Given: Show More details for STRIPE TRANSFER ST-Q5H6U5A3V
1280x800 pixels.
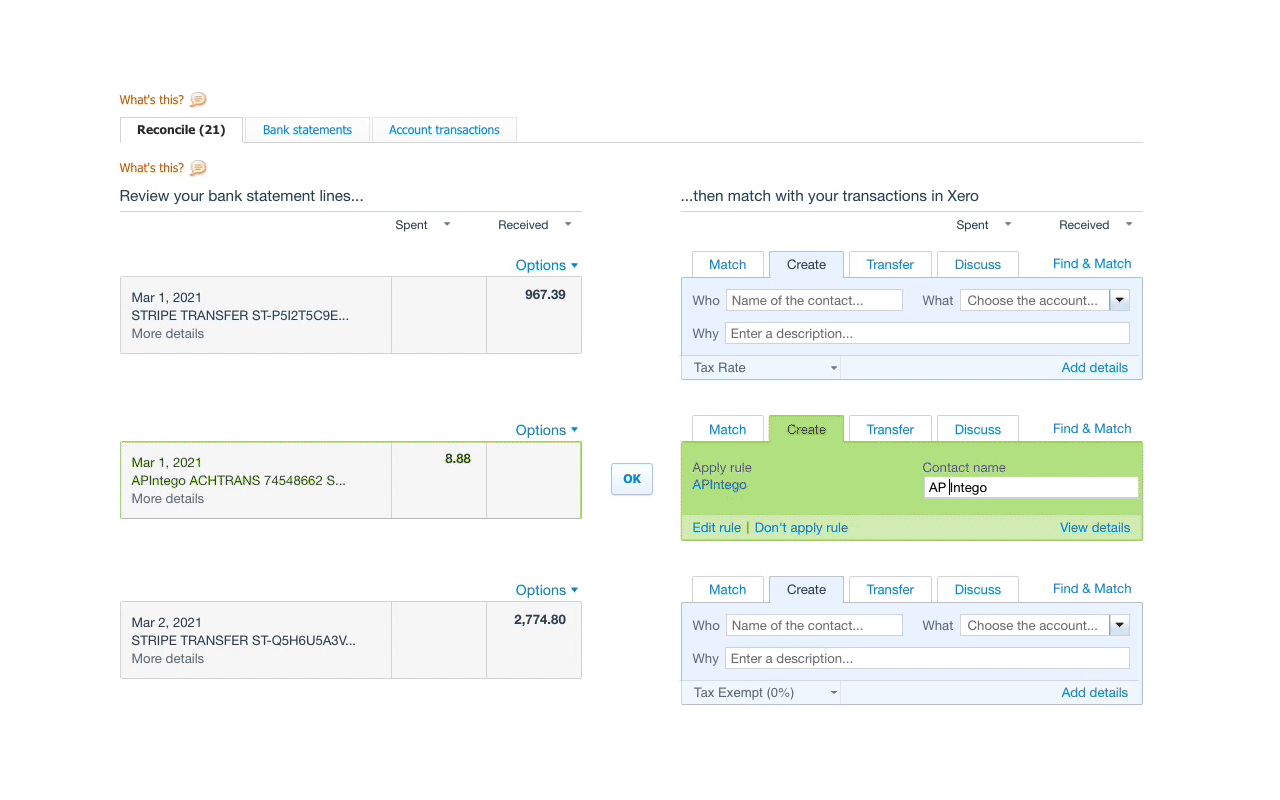Looking at the screenshot, I should click(x=167, y=659).
